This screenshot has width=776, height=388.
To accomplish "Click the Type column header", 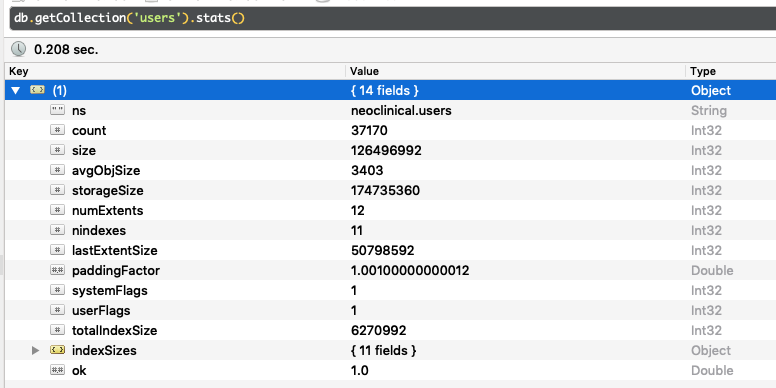I will coord(731,71).
